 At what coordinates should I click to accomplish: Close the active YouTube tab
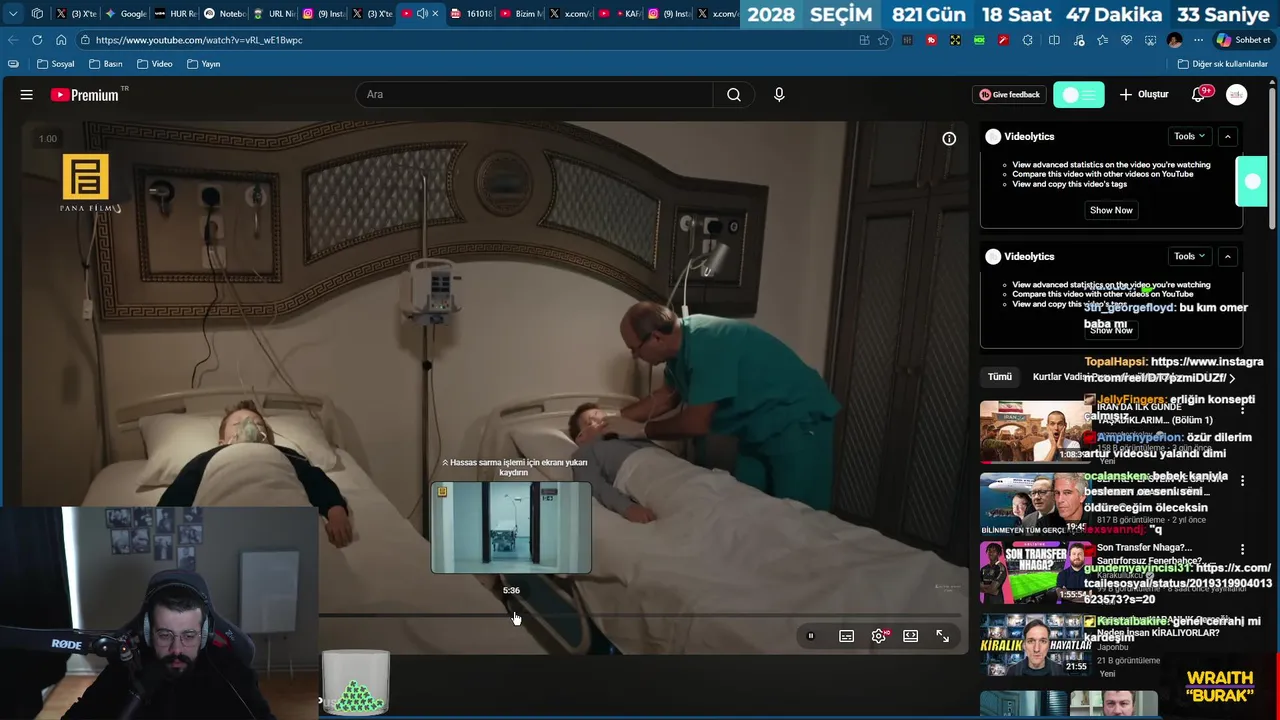435,14
